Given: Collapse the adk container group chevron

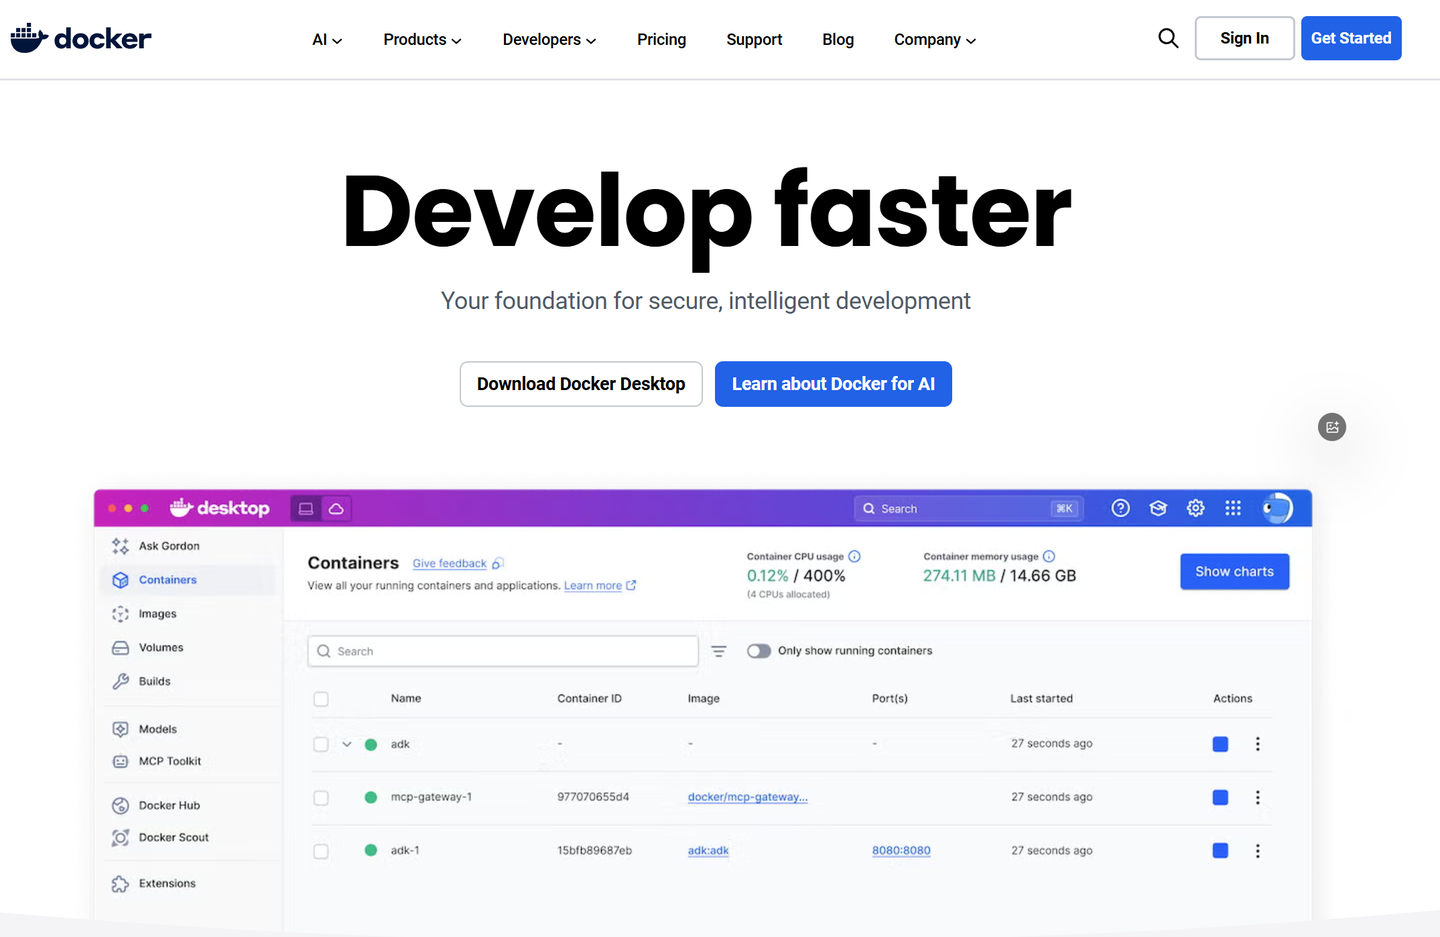Looking at the screenshot, I should [347, 744].
